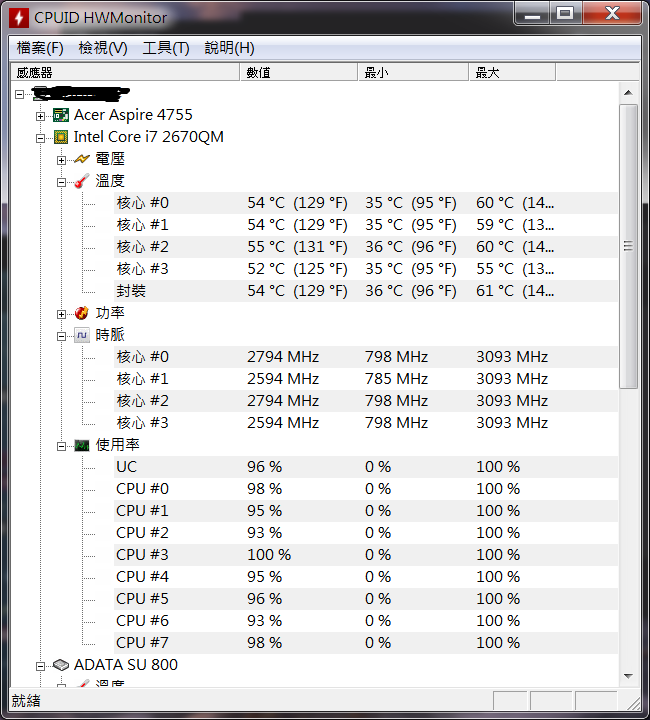Open the 檢視(V) view menu
Image resolution: width=650 pixels, height=720 pixels.
103,48
